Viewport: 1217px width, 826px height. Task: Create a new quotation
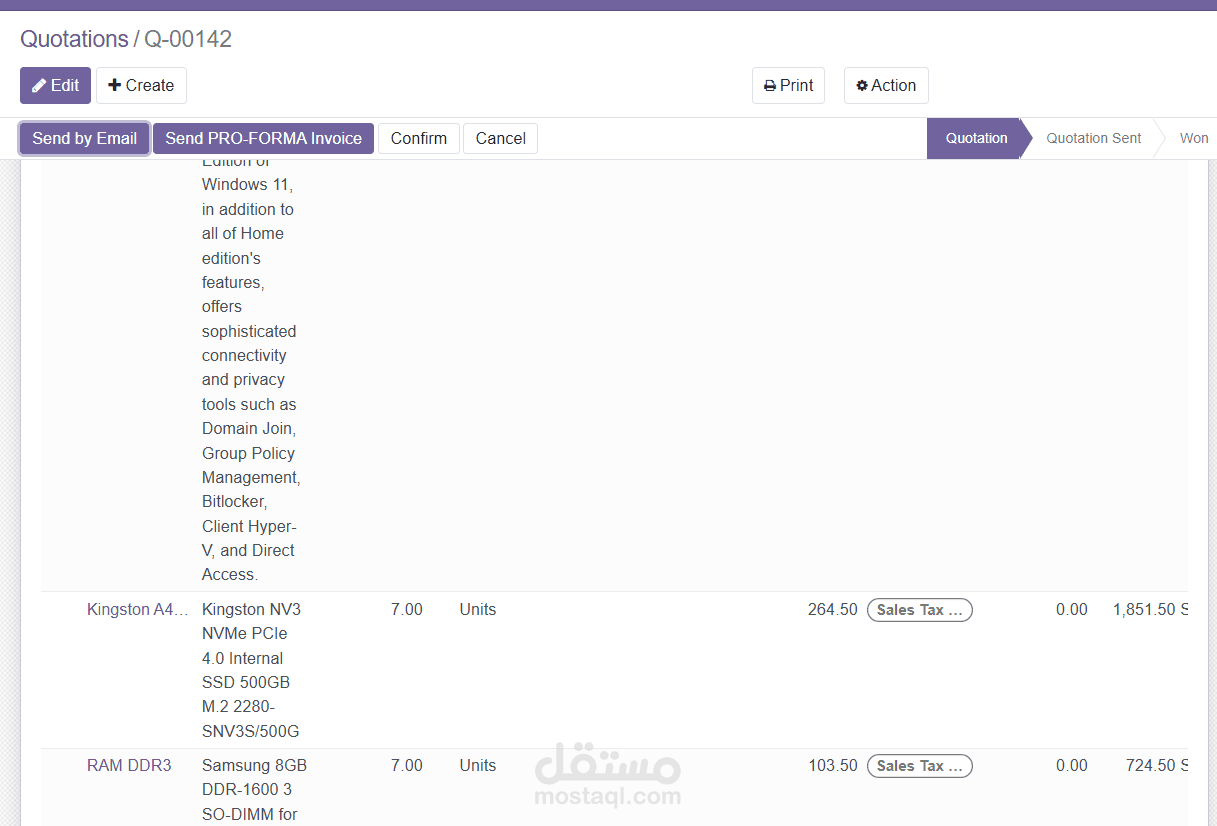click(141, 86)
